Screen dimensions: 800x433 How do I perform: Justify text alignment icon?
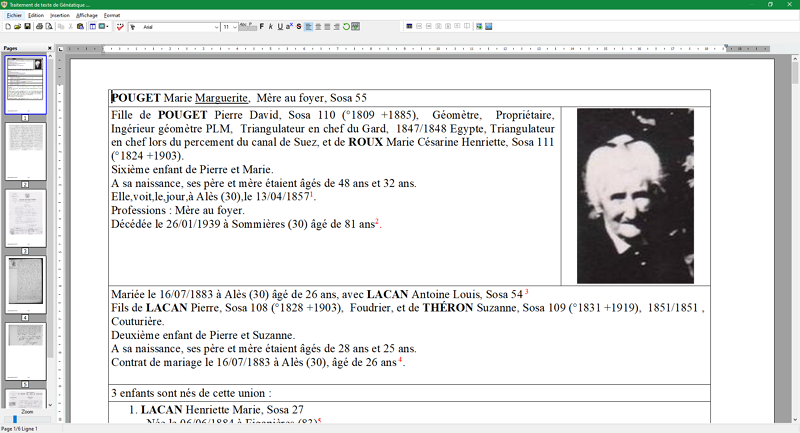click(x=327, y=27)
